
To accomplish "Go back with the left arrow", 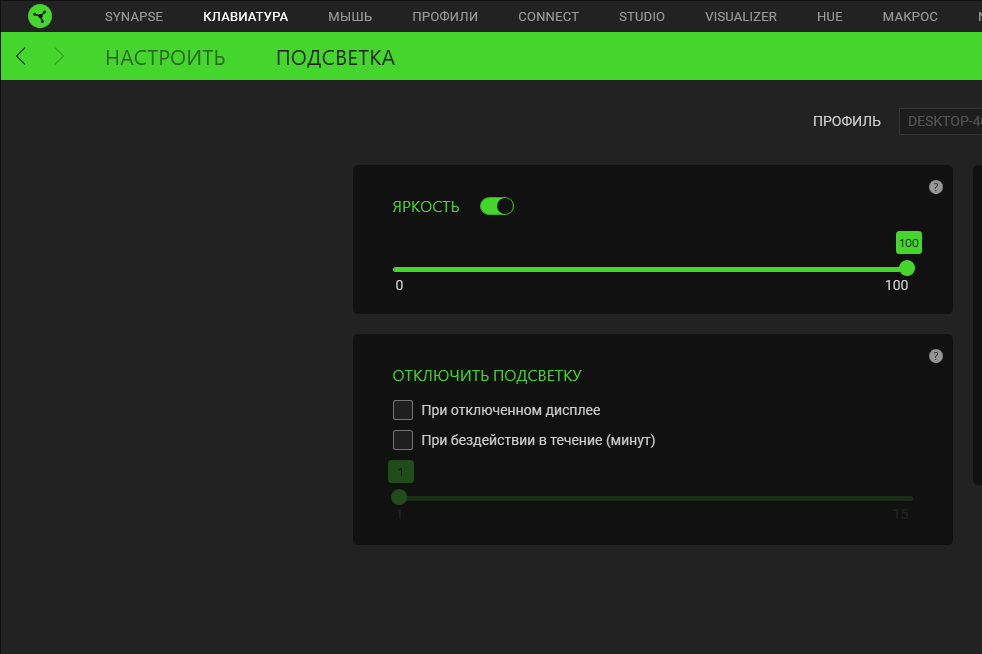I will click(21, 56).
